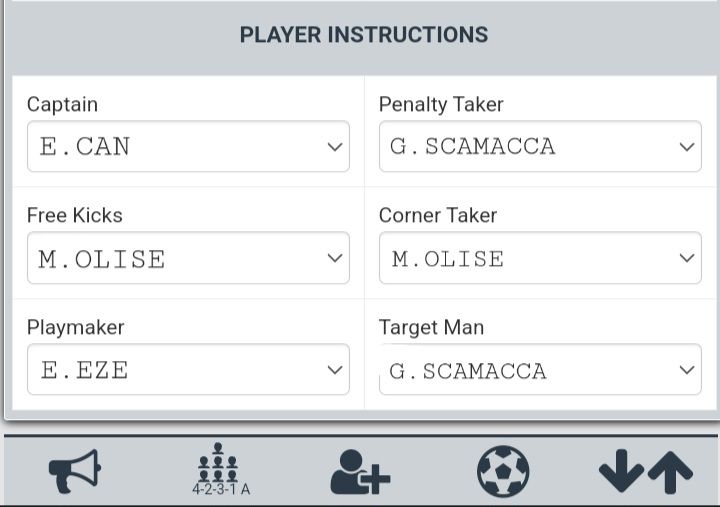Tap the soccer ball icon
This screenshot has width=720, height=507.
tap(503, 471)
